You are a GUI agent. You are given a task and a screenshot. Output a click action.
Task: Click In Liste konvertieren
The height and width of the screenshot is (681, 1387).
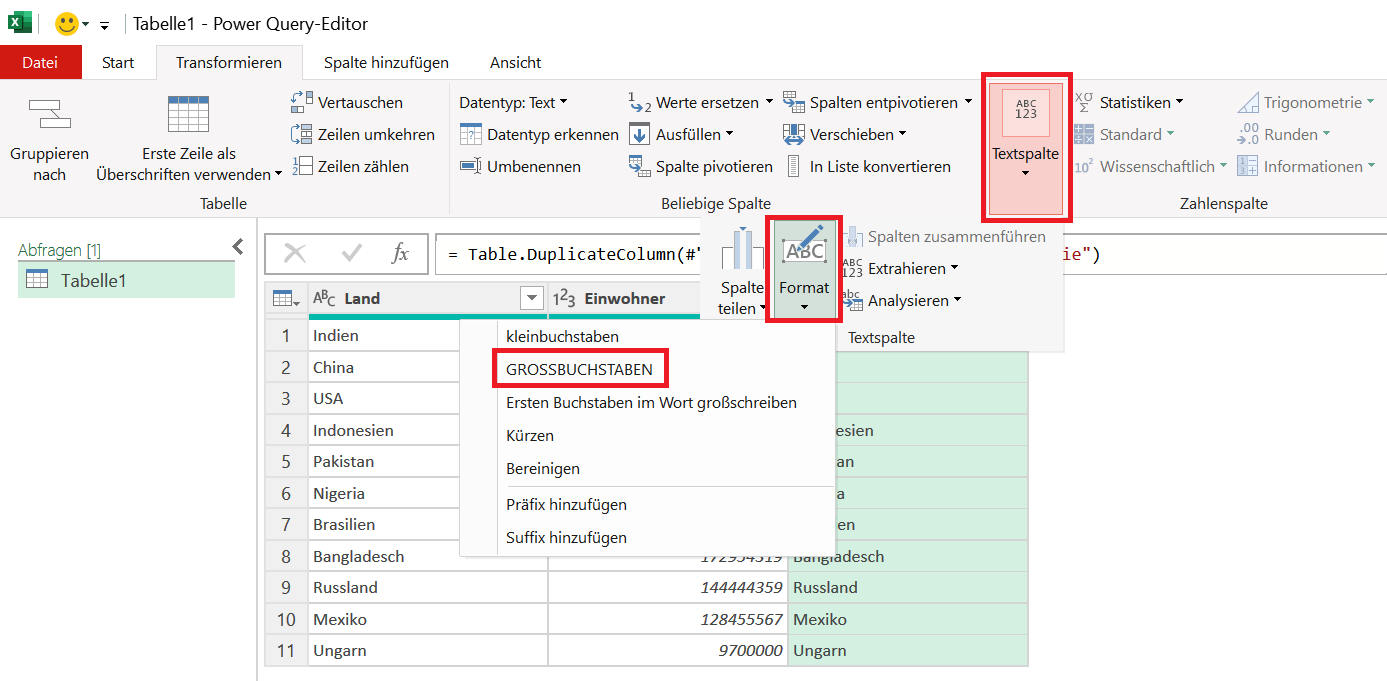pos(867,166)
